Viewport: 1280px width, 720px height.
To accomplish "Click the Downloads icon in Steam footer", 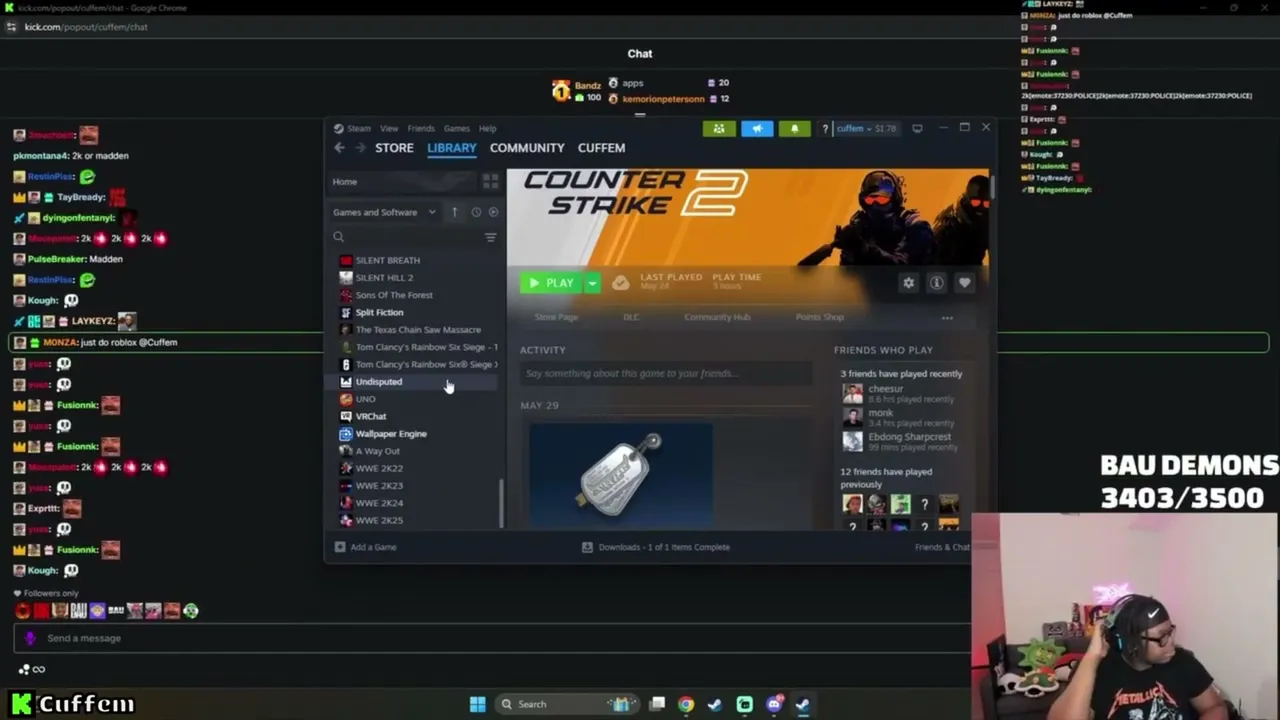I will [587, 547].
